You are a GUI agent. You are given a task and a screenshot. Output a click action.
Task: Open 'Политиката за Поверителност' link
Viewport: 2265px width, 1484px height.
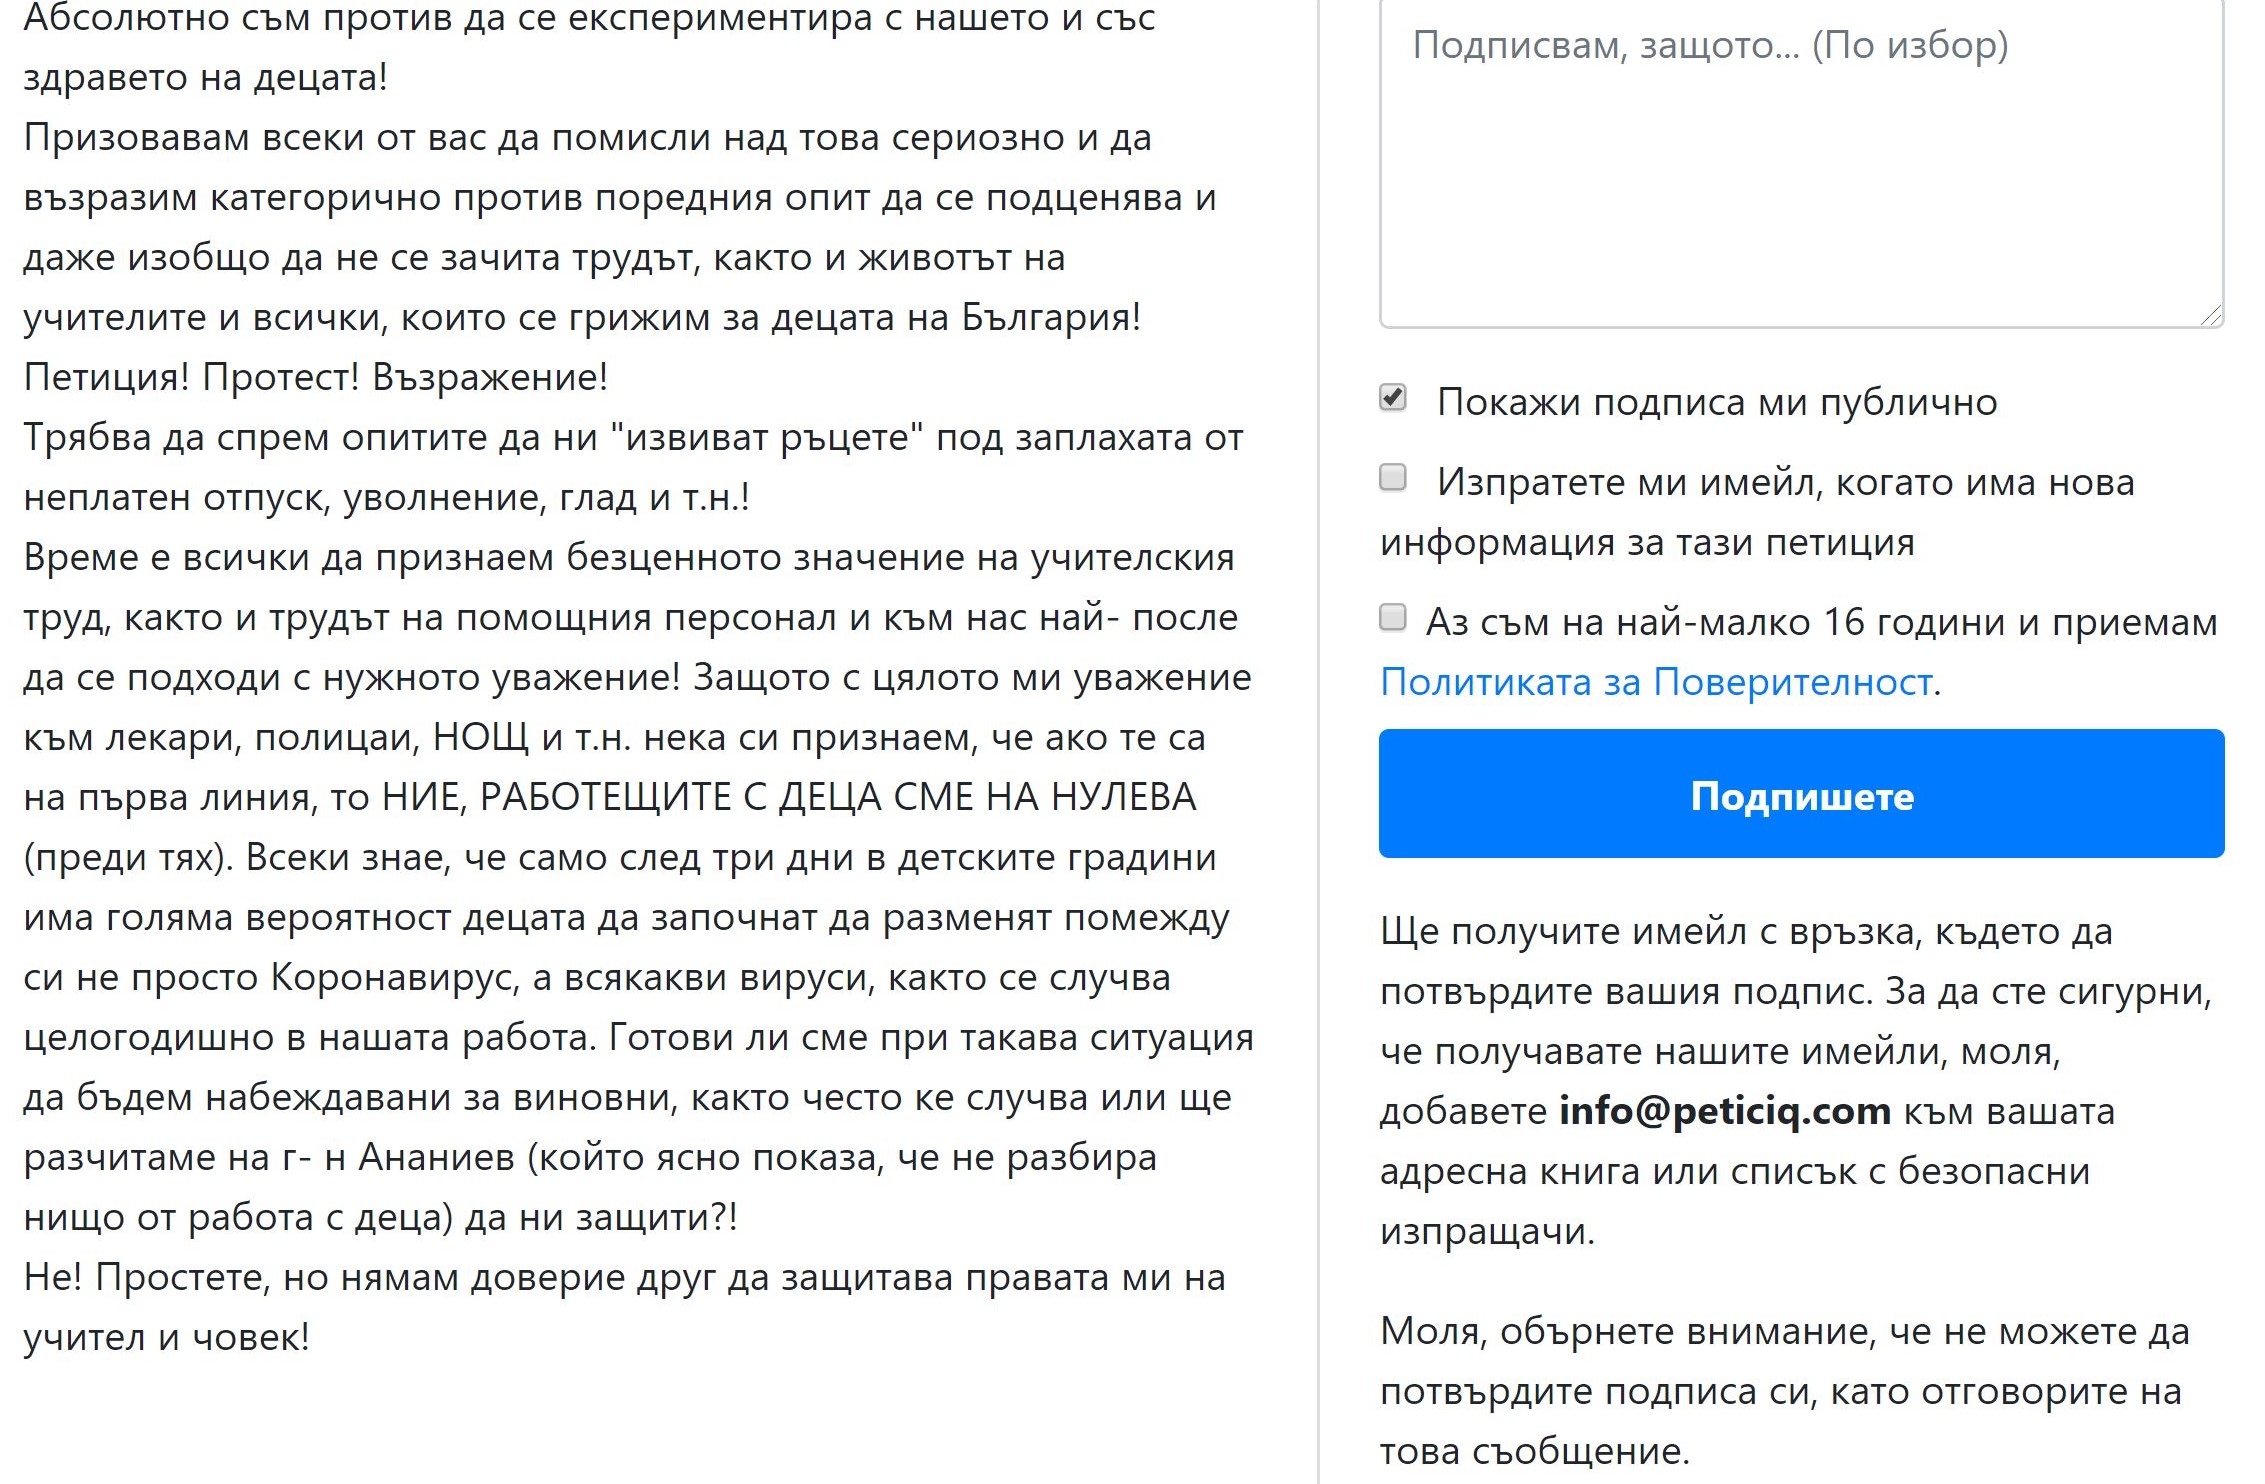pyautogui.click(x=1656, y=682)
